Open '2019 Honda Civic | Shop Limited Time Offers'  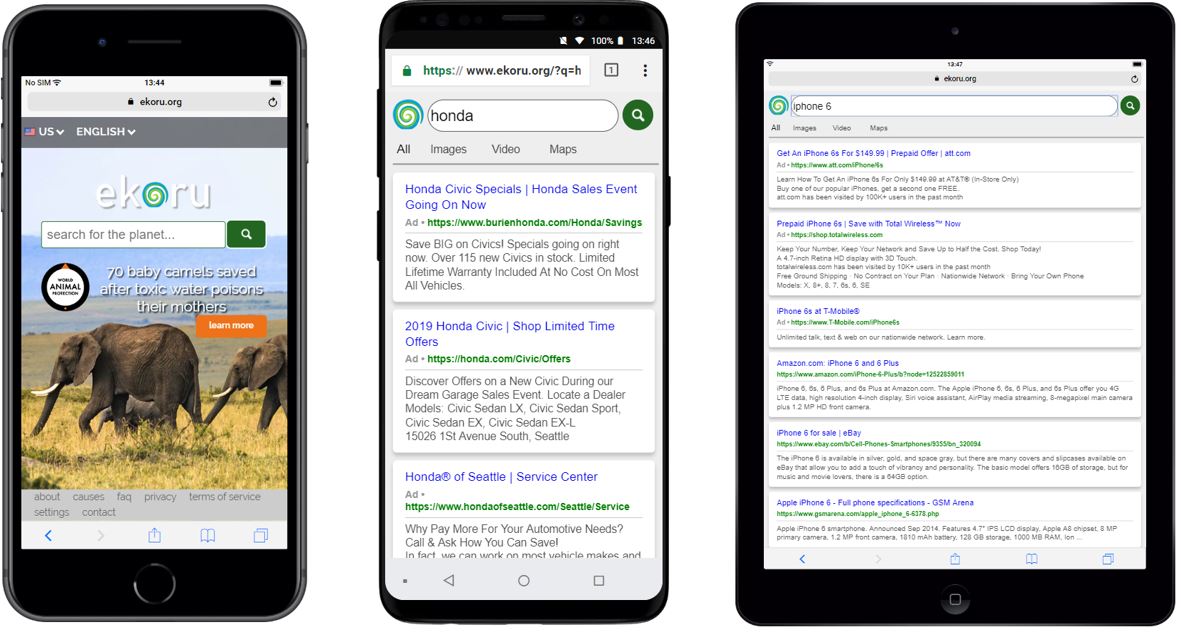510,334
